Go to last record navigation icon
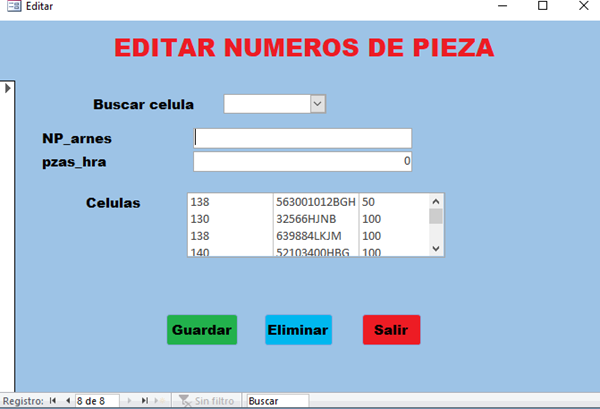600x409 pixels. click(x=144, y=401)
